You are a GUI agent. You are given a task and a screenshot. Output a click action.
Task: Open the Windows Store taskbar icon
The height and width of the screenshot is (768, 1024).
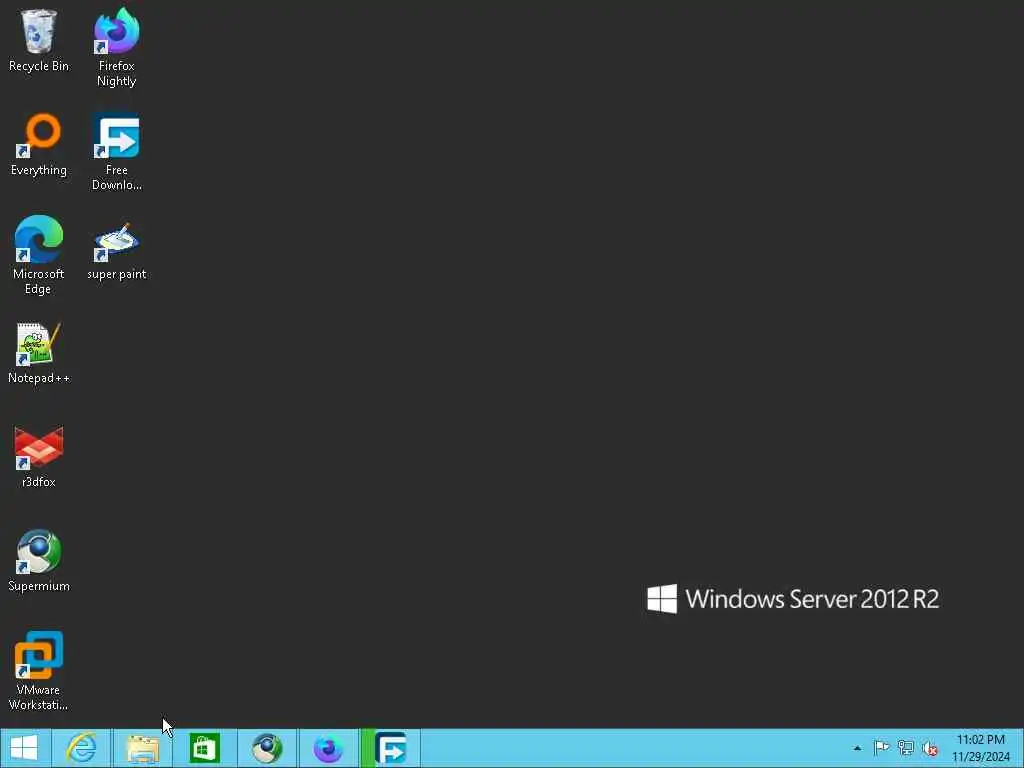click(x=204, y=748)
